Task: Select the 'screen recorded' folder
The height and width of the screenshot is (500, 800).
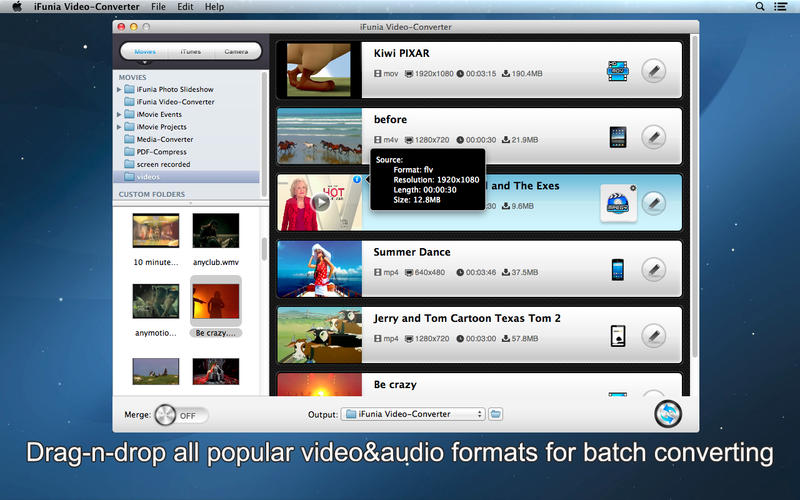Action: tap(162, 164)
